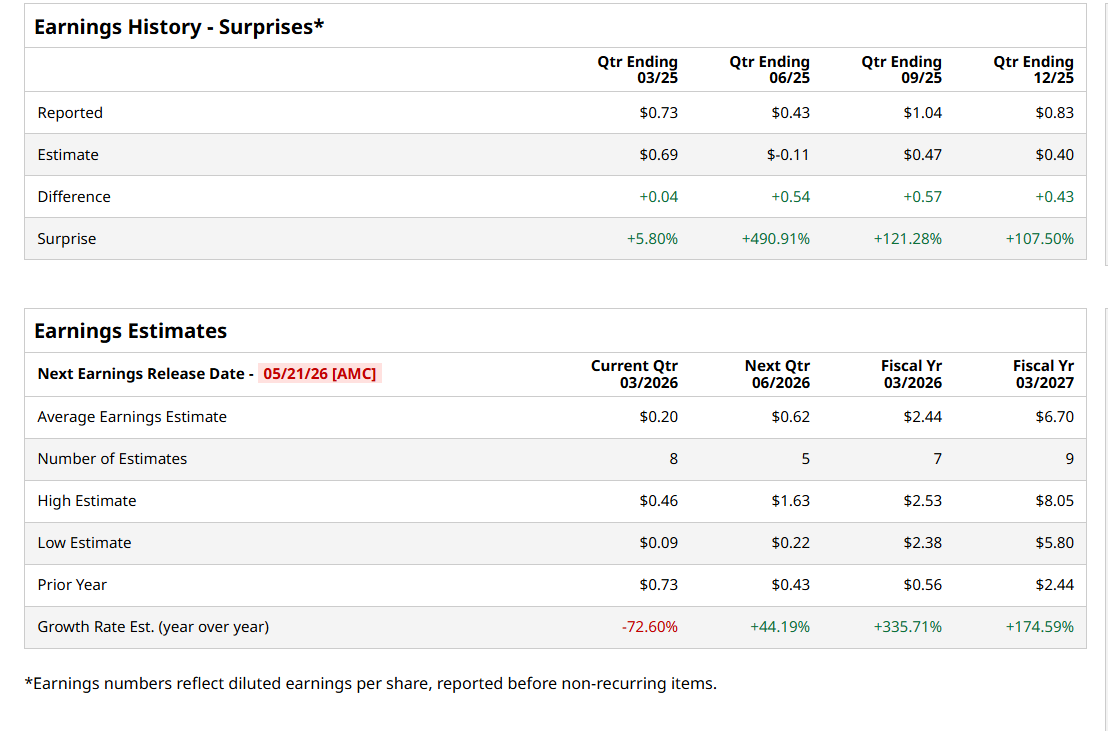Click the +490.91% surprise value
Image resolution: width=1108 pixels, height=731 pixels.
click(776, 239)
